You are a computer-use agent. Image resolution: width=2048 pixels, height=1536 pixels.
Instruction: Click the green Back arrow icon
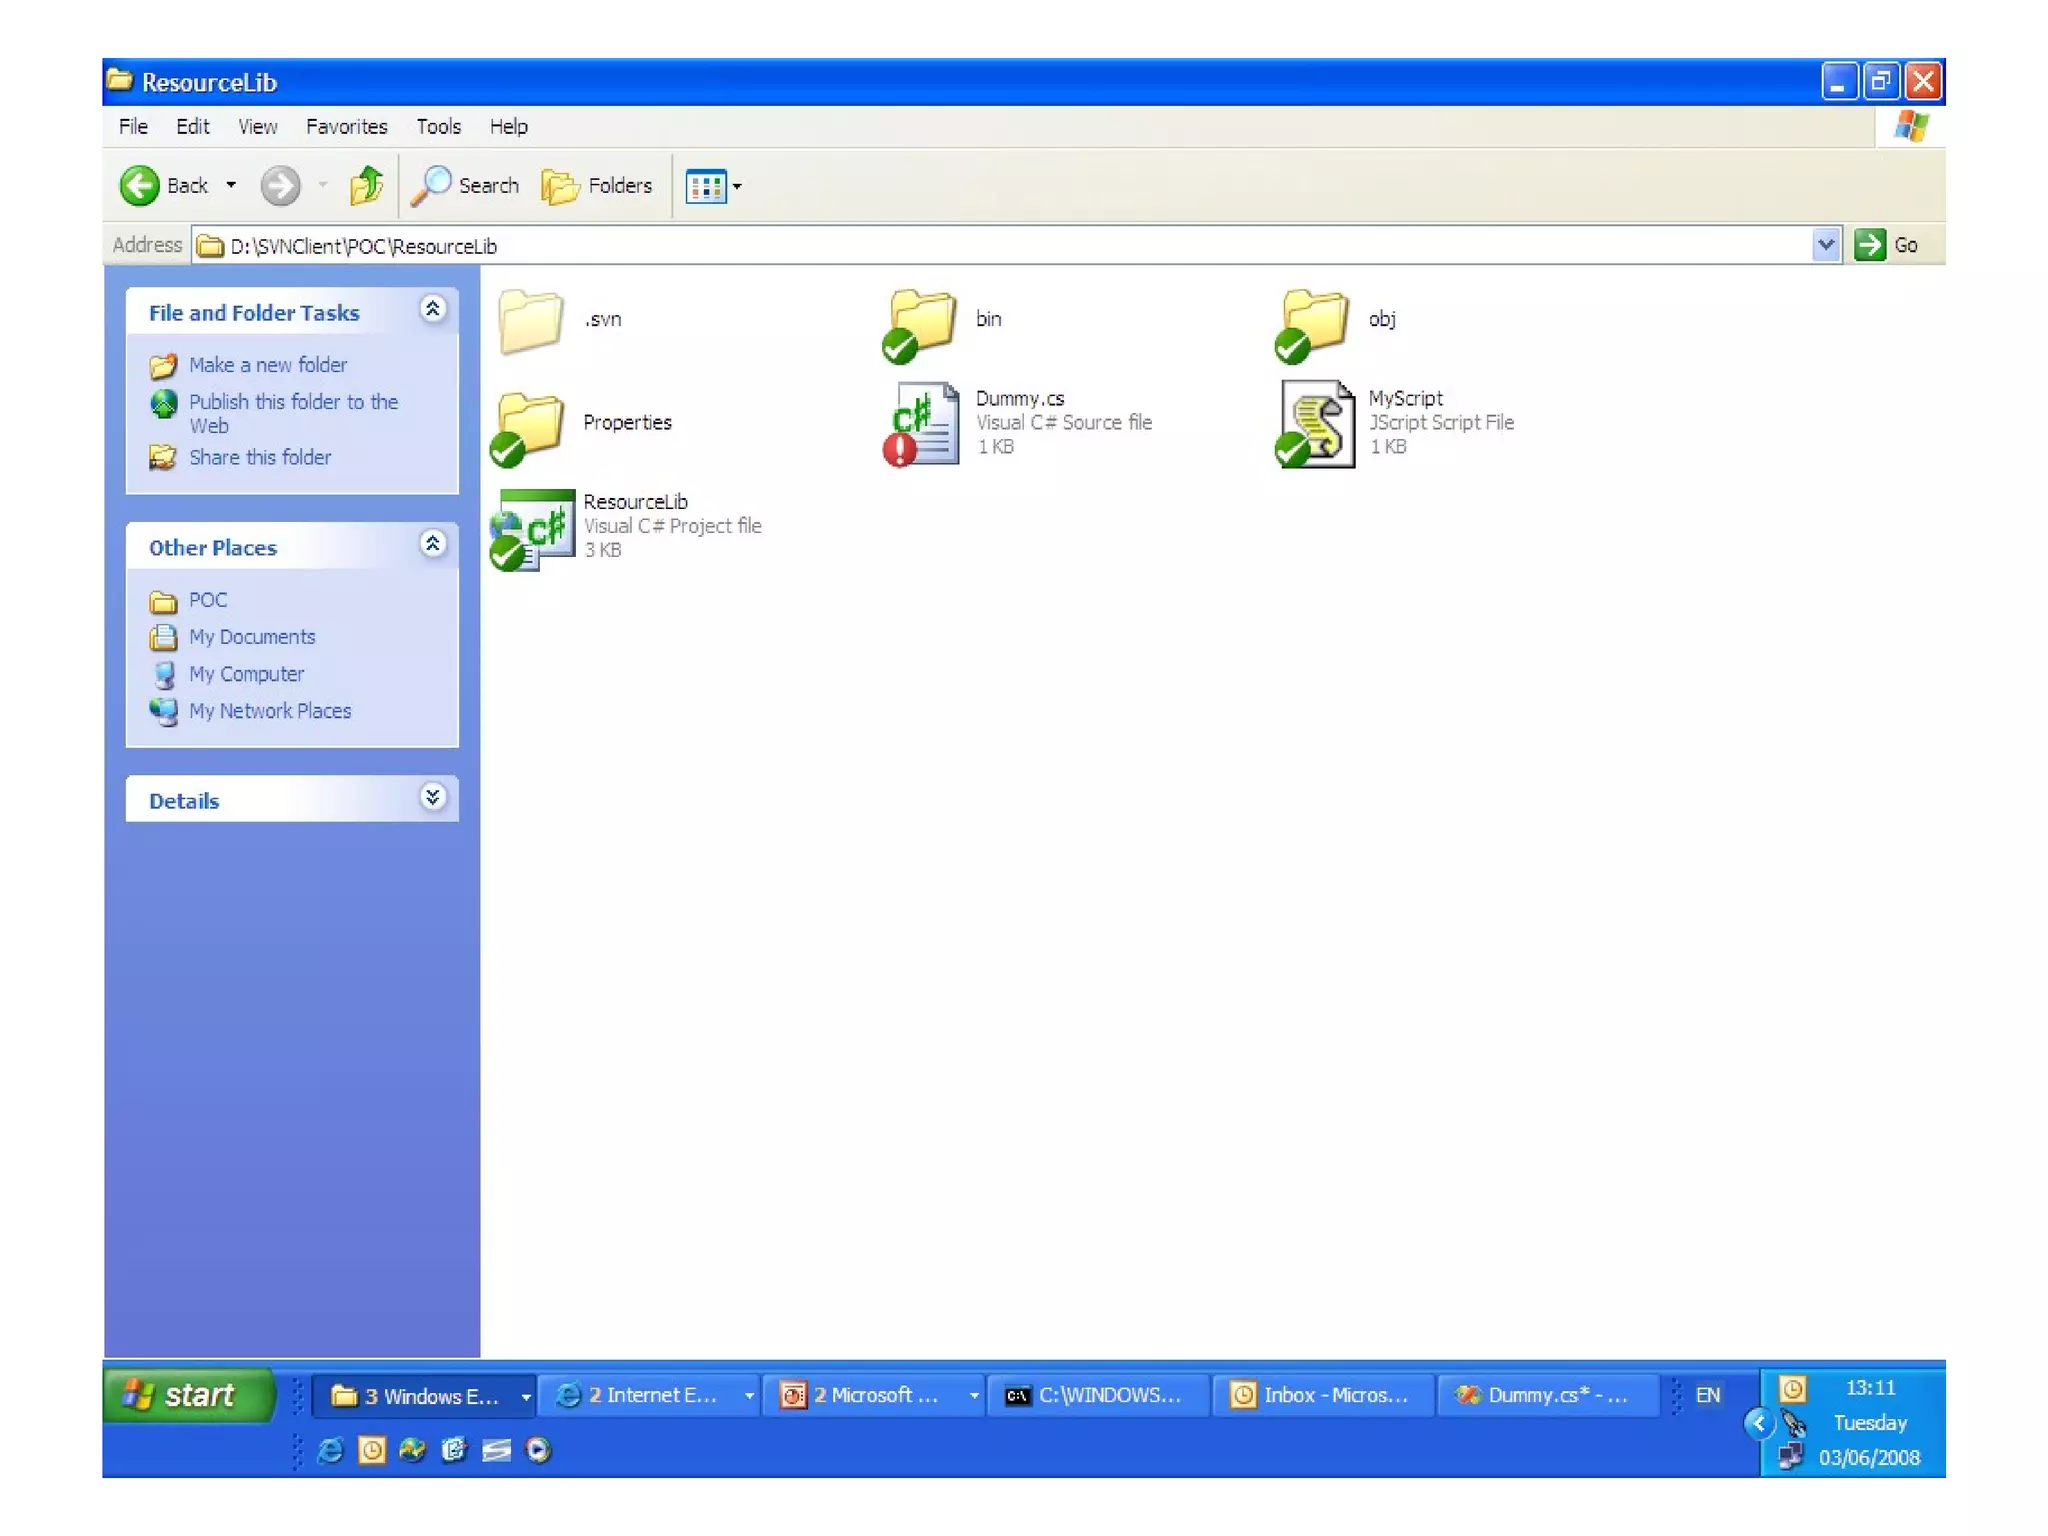click(x=139, y=186)
